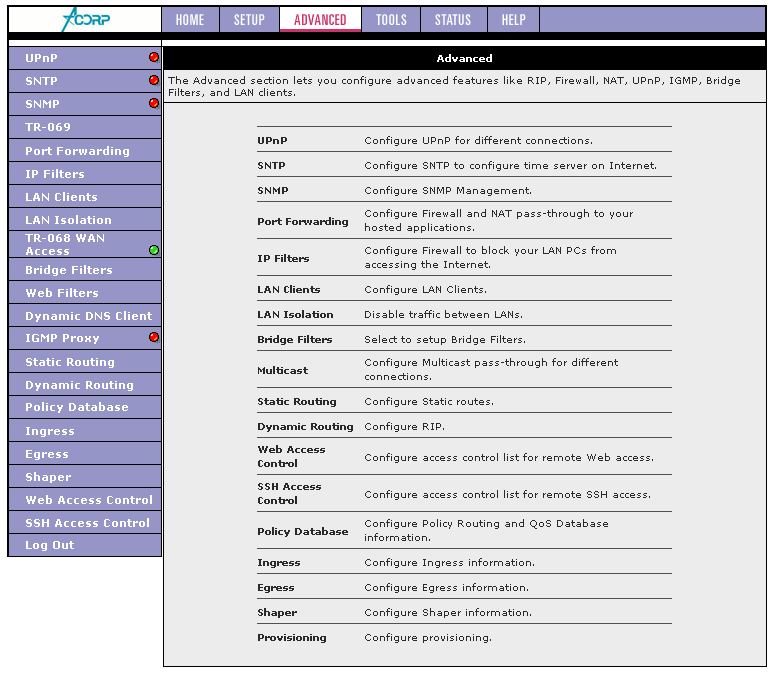Open TR-068 WAN Access sidebar item
This screenshot has width=776, height=676.
pos(85,244)
